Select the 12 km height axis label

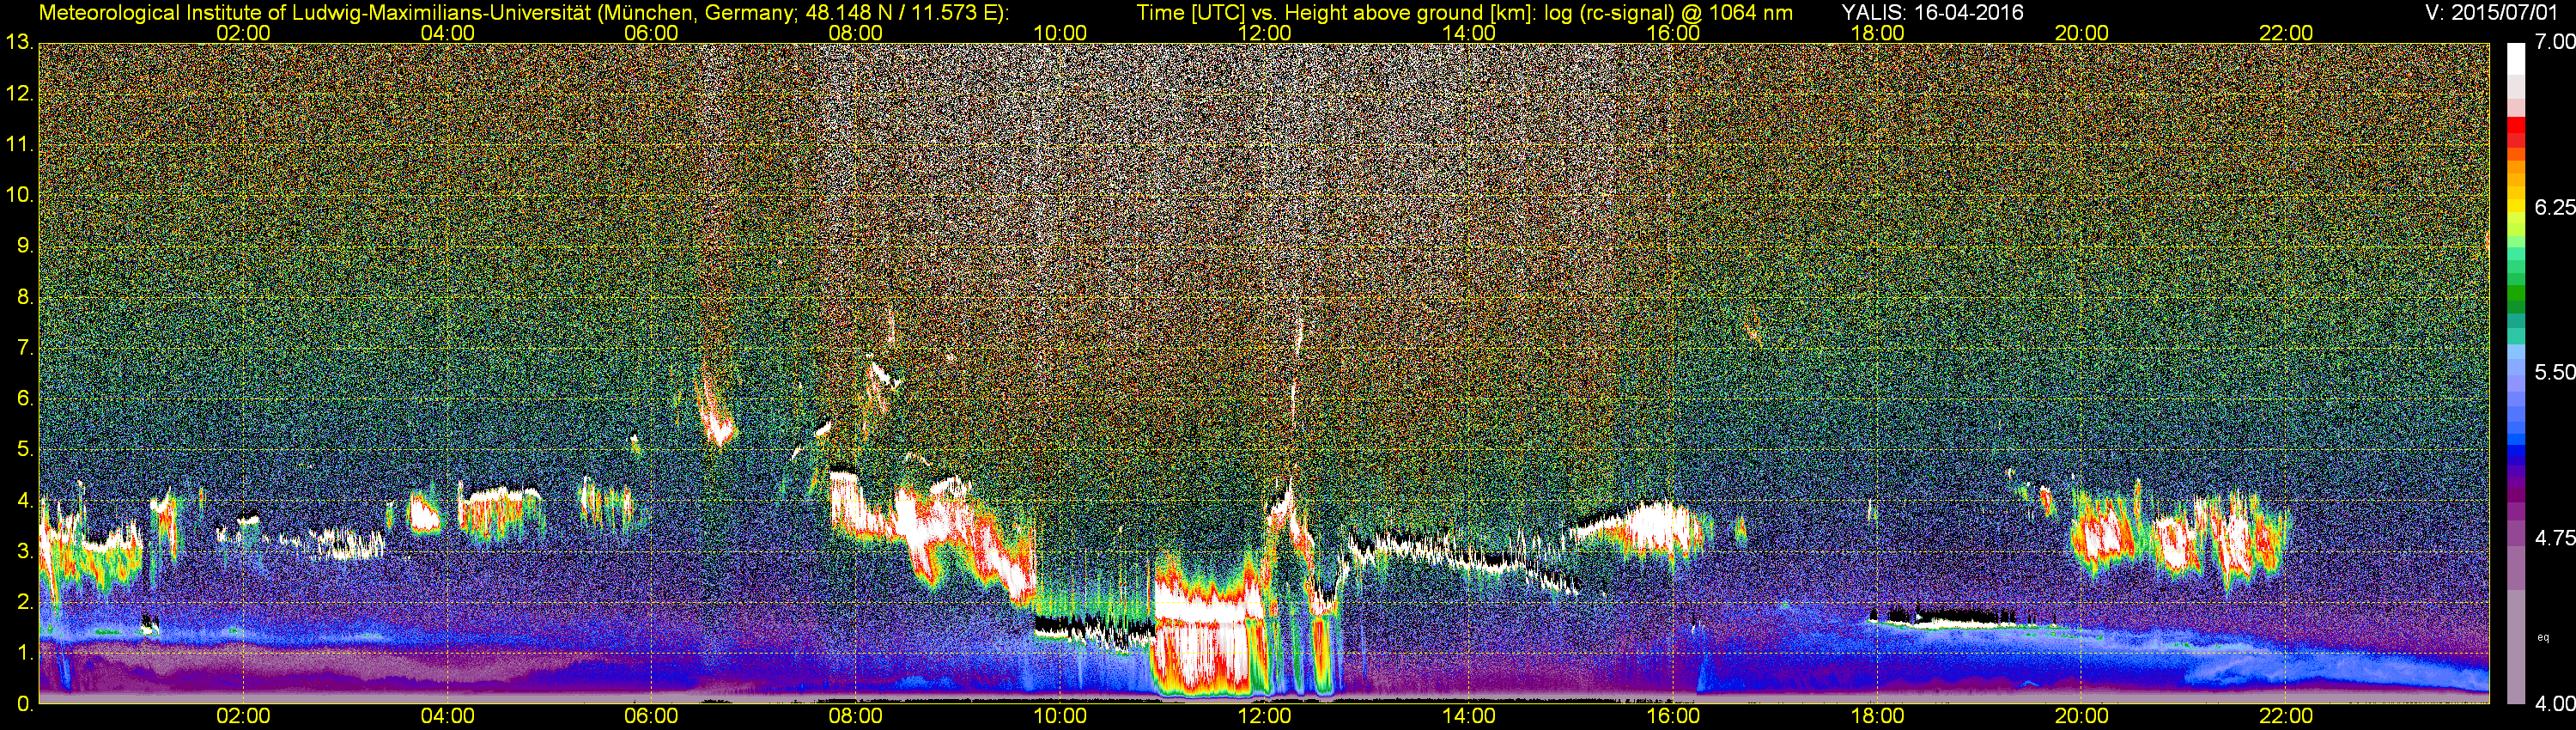18,94
